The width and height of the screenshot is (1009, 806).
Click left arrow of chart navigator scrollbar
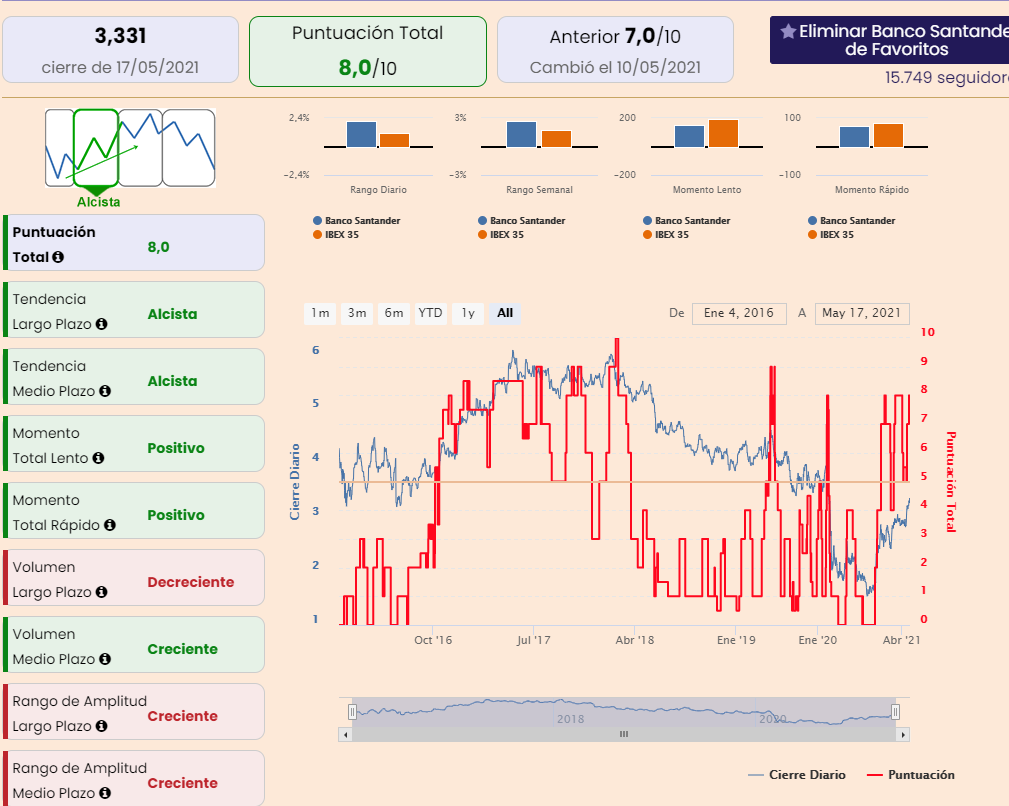(346, 735)
